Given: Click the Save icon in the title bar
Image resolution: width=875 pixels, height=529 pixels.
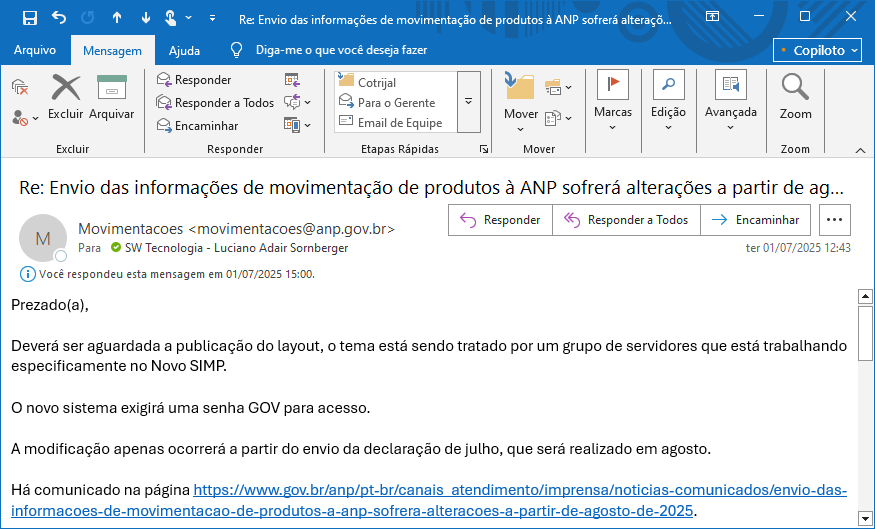Looking at the screenshot, I should 29,18.
